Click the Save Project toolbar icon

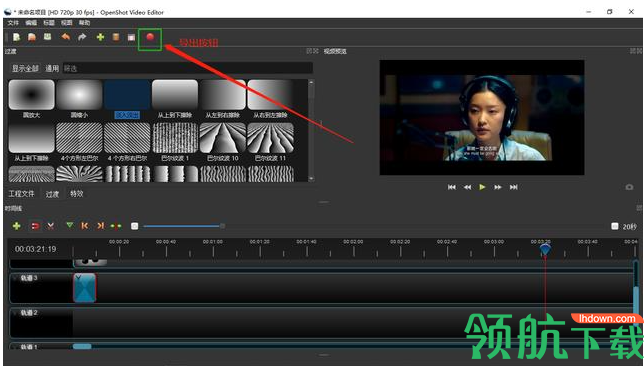[x=48, y=37]
